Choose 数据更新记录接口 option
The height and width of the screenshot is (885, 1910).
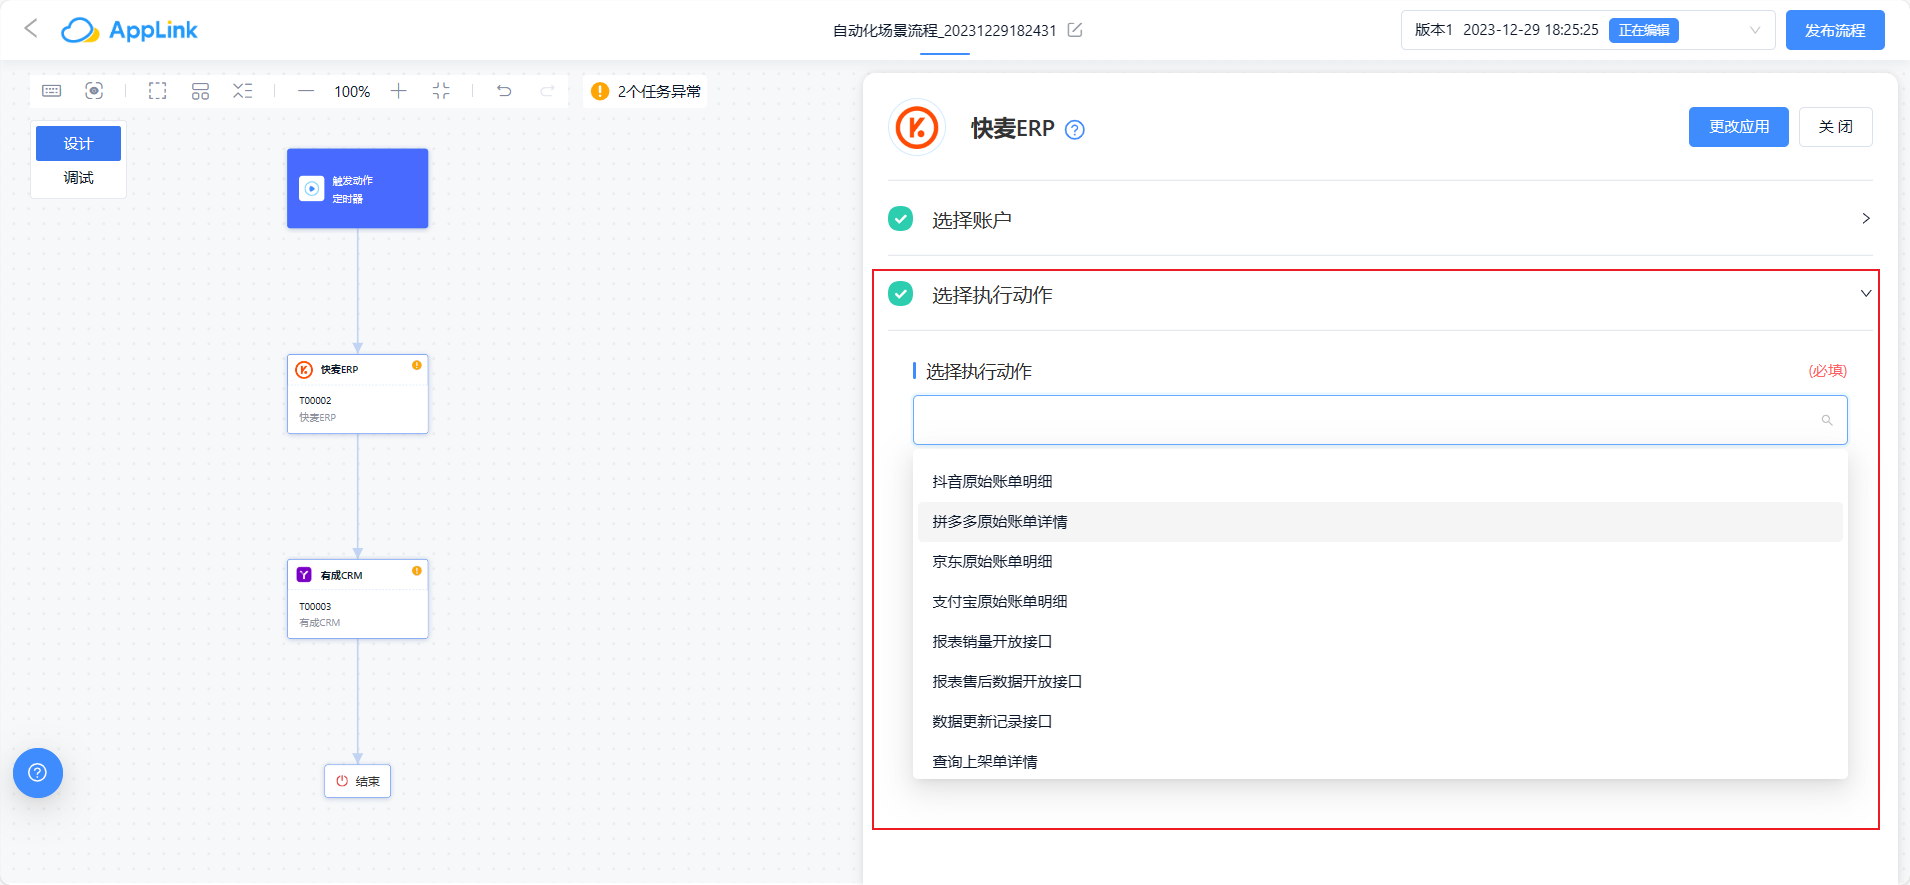tap(1380, 722)
